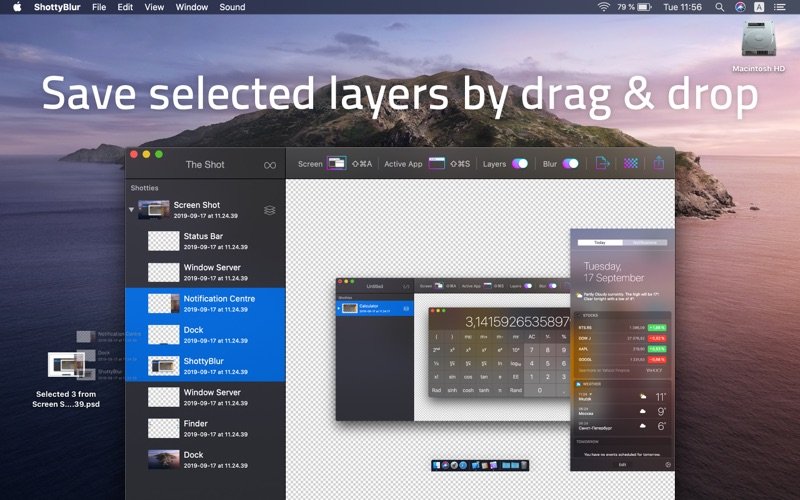Viewport: 800px width, 500px height.
Task: Open the Sound menu
Action: point(232,7)
